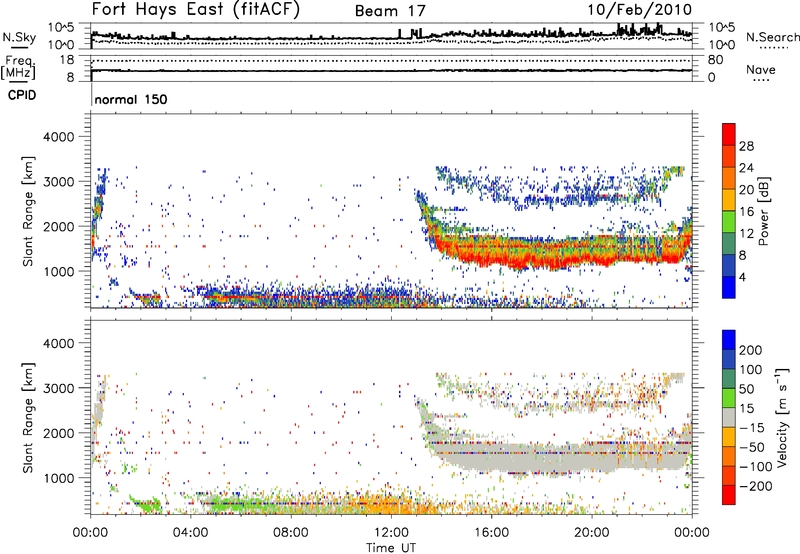Pick the red bottom segment of Velocity color bar
The height and width of the screenshot is (554, 800).
729,494
